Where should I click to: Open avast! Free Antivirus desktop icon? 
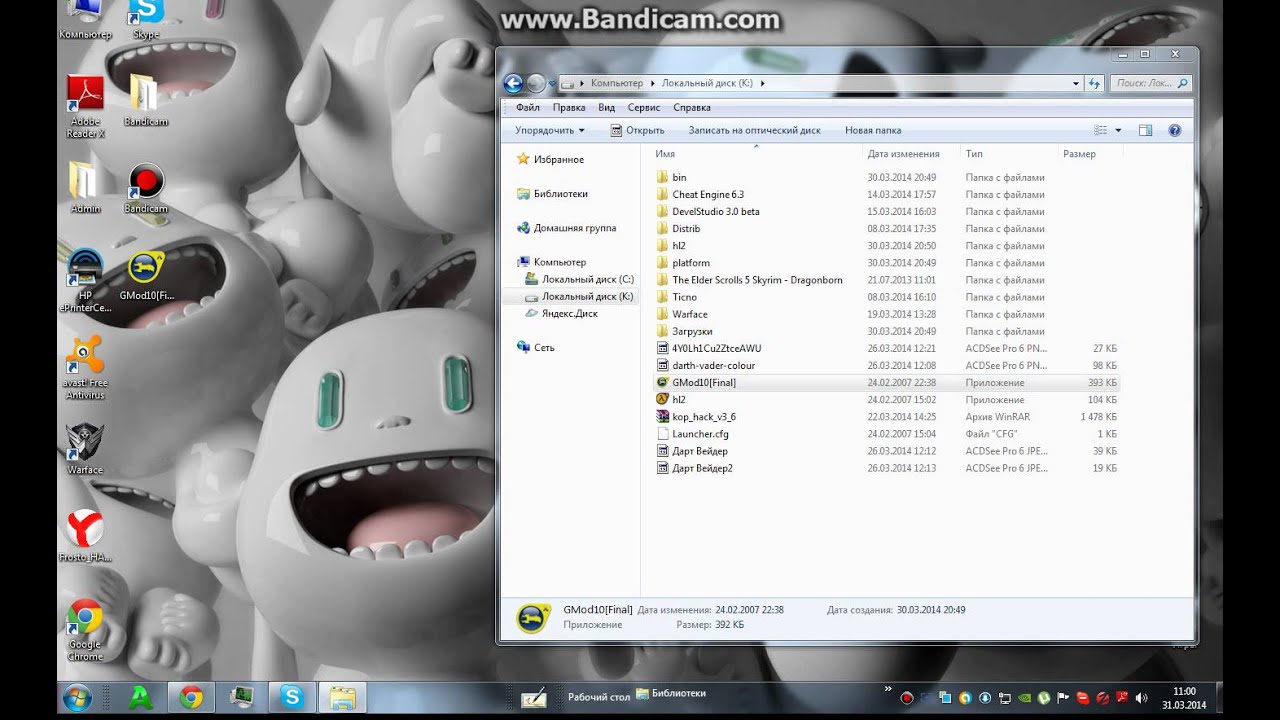[86, 367]
